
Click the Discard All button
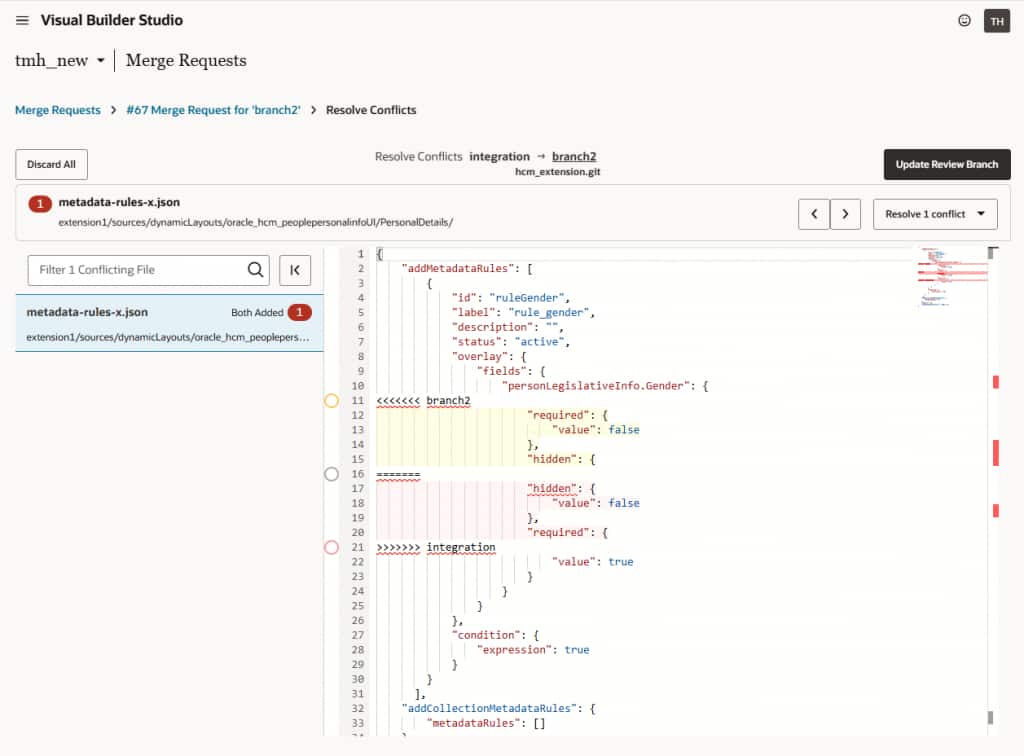[51, 165]
